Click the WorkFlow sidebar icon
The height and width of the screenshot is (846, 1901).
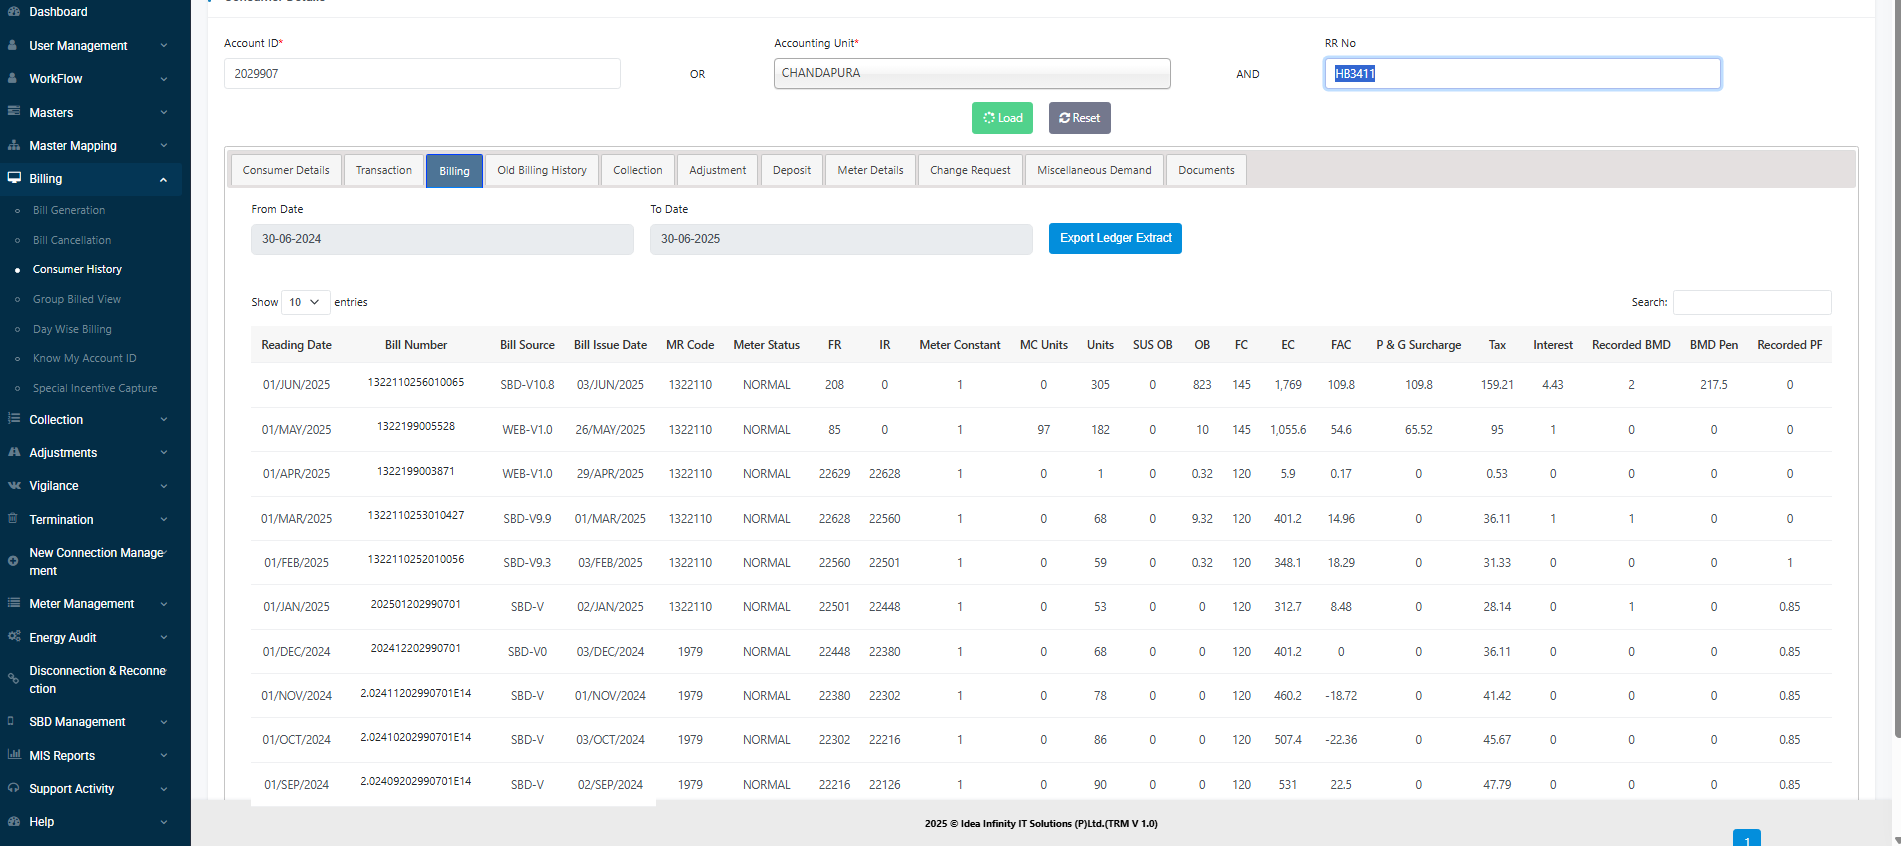coord(13,78)
